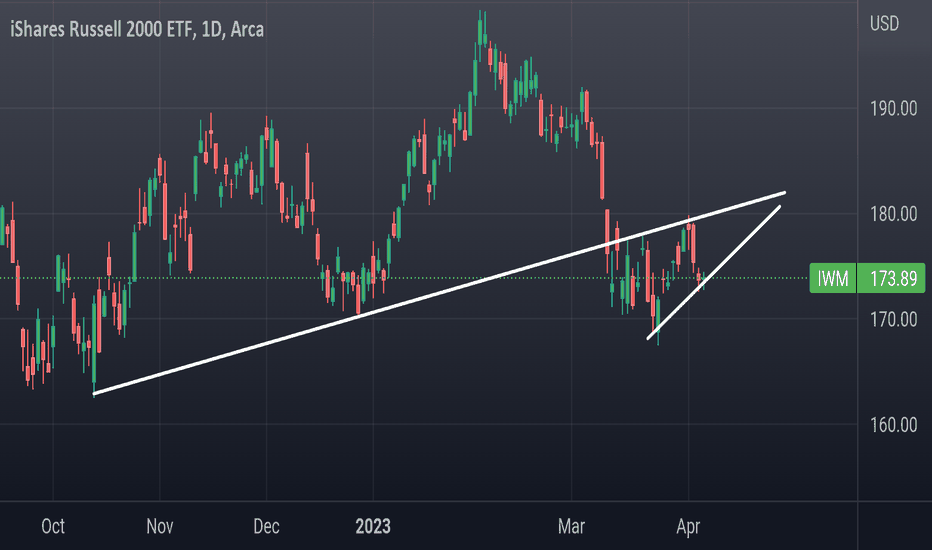932x550 pixels.
Task: Click the Nov label on time axis
Action: click(x=160, y=526)
